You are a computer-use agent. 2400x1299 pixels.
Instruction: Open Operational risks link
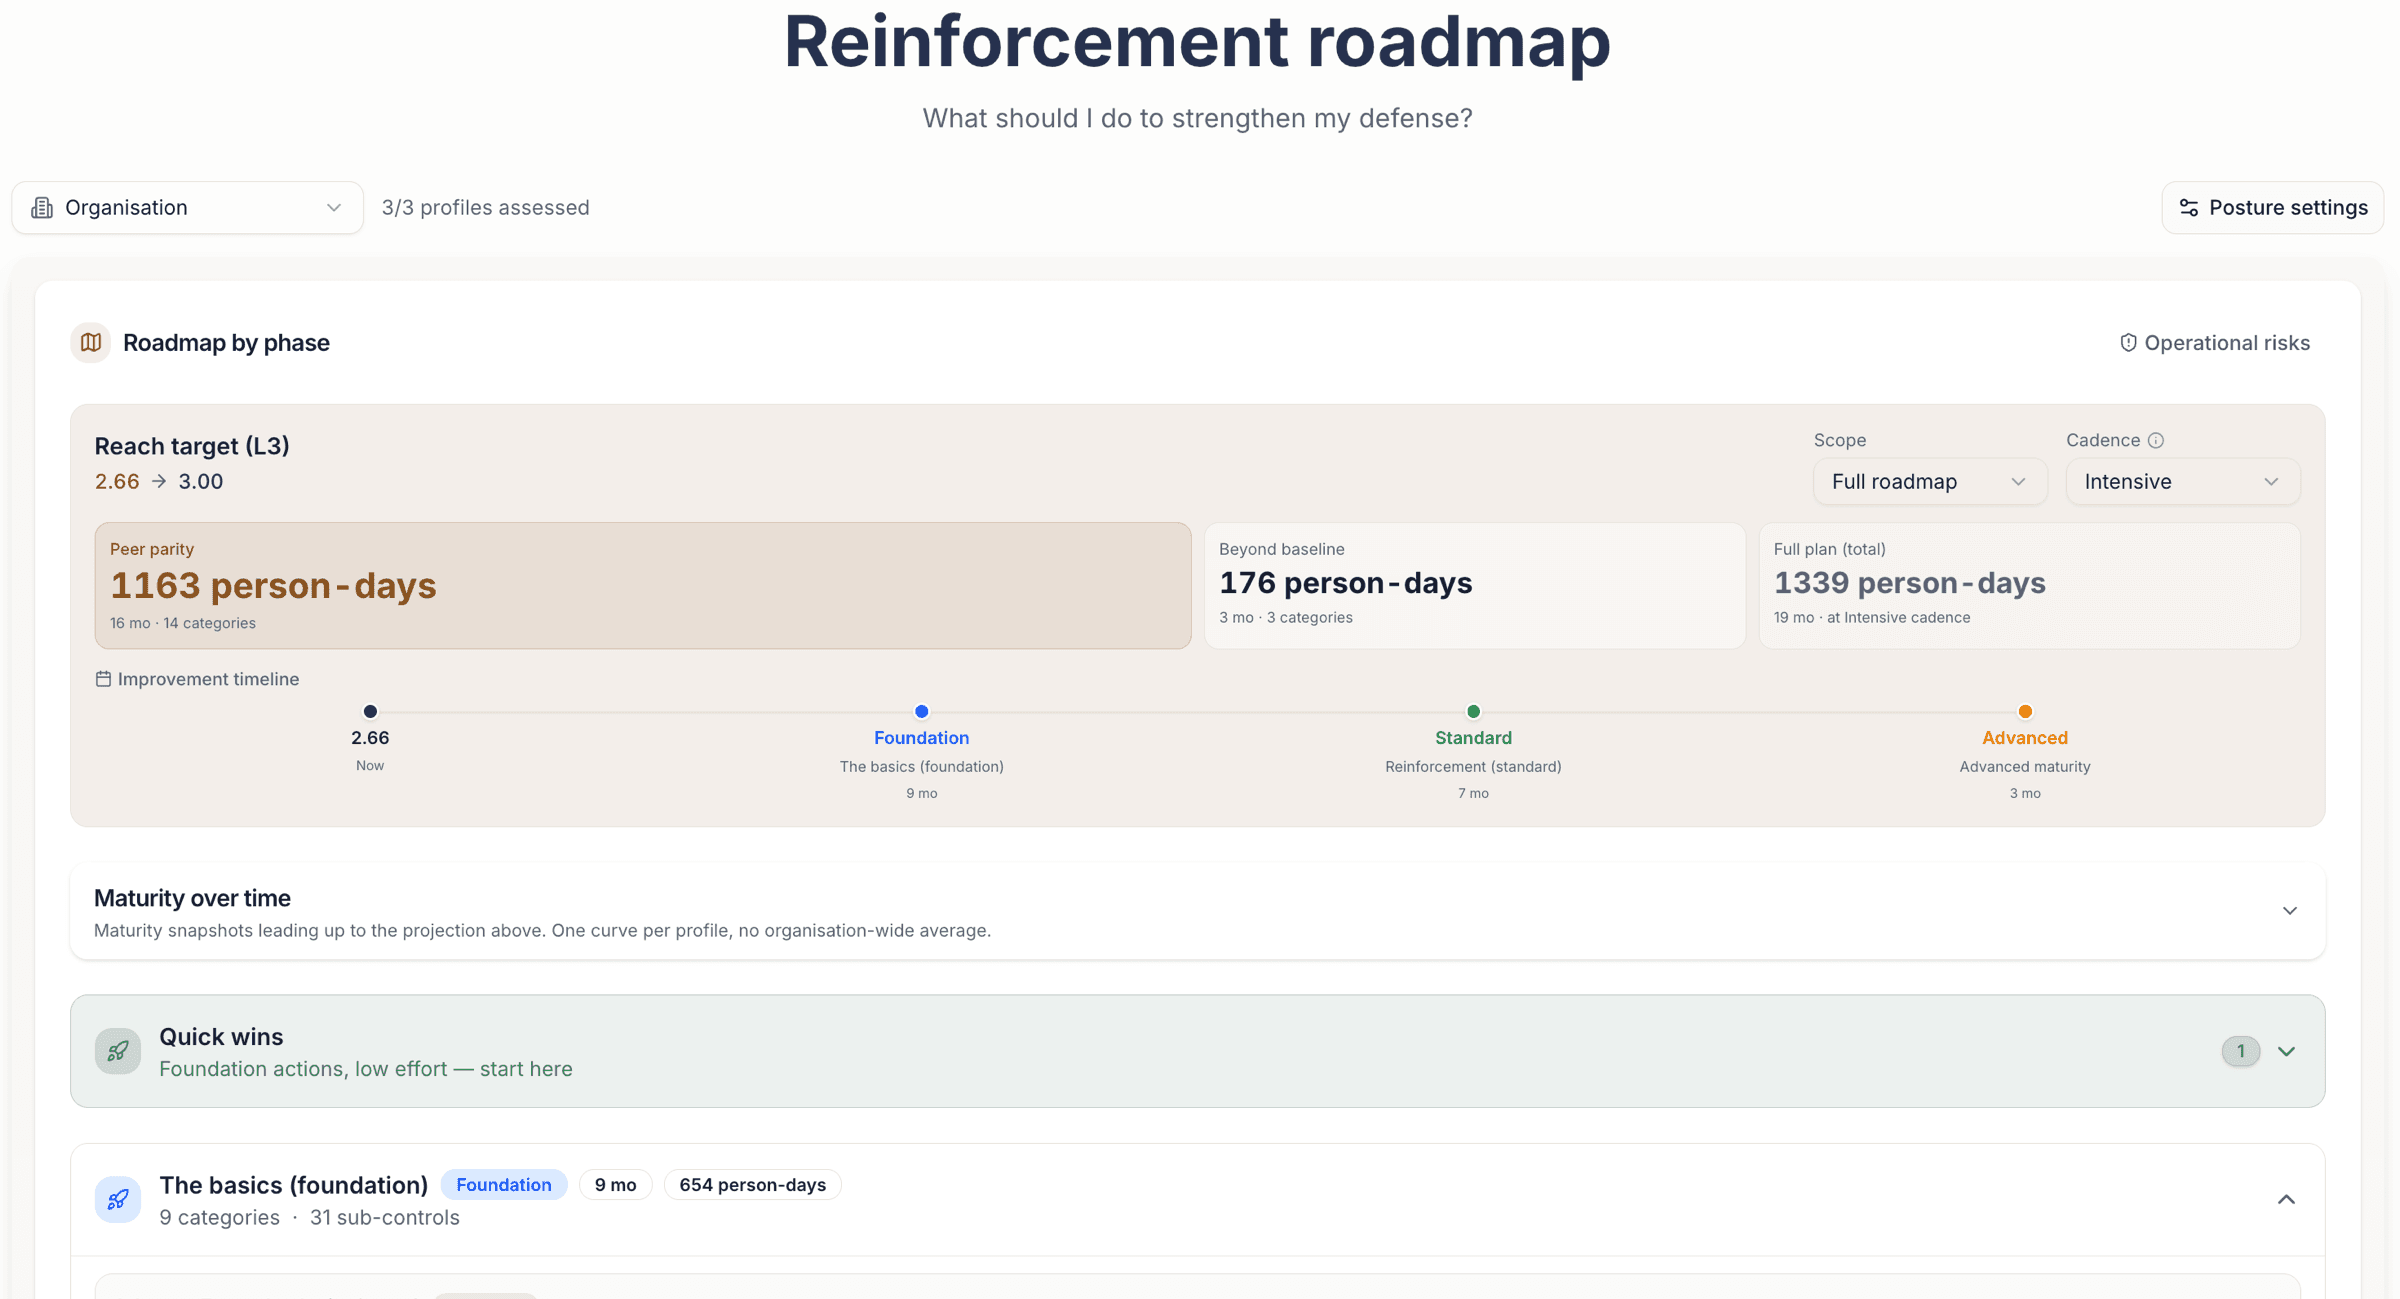2214,342
